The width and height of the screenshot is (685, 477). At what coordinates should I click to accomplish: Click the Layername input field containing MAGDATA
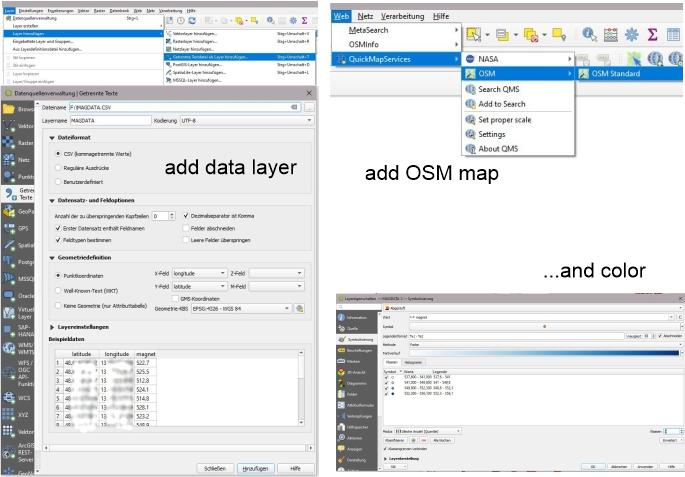tap(110, 120)
